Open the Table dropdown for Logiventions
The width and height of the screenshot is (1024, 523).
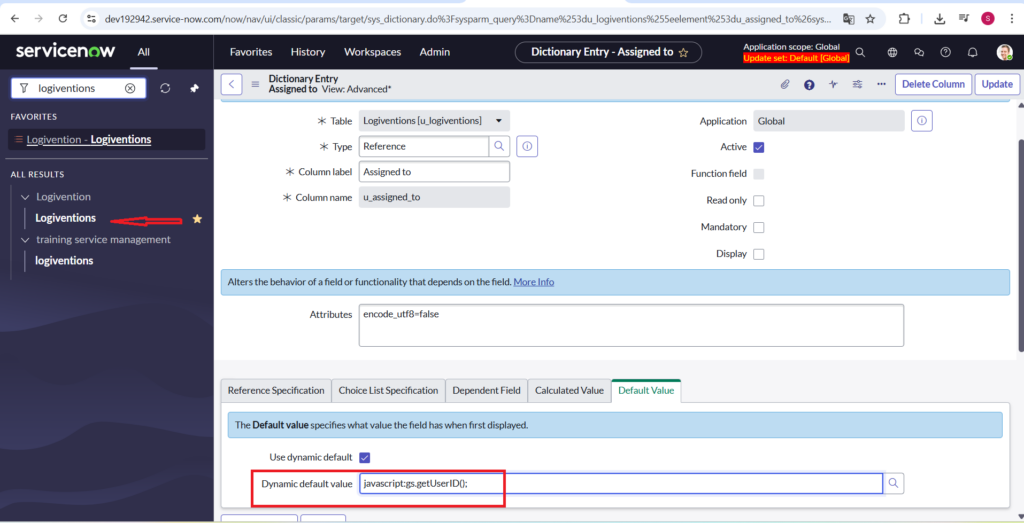[x=498, y=121]
